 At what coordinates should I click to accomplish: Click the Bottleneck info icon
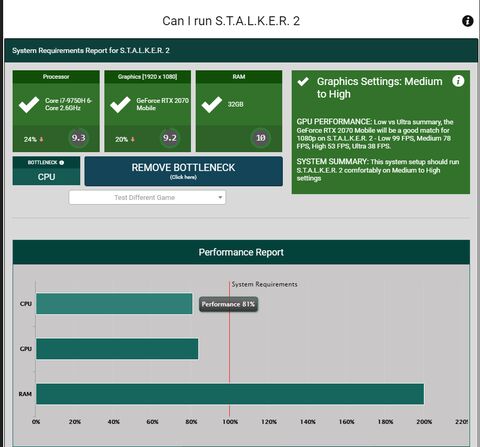coord(61,163)
